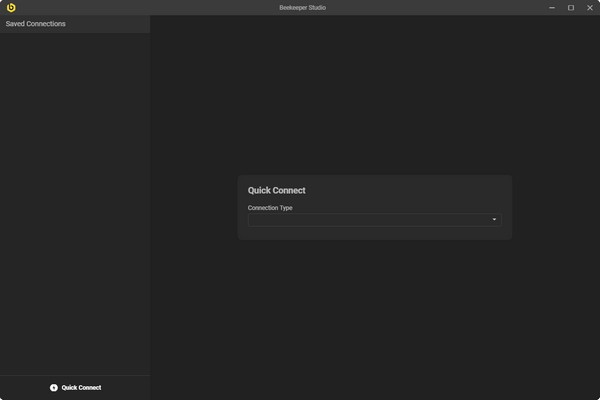Close the Beekeeper Studio window
The width and height of the screenshot is (600, 400).
[x=589, y=7]
